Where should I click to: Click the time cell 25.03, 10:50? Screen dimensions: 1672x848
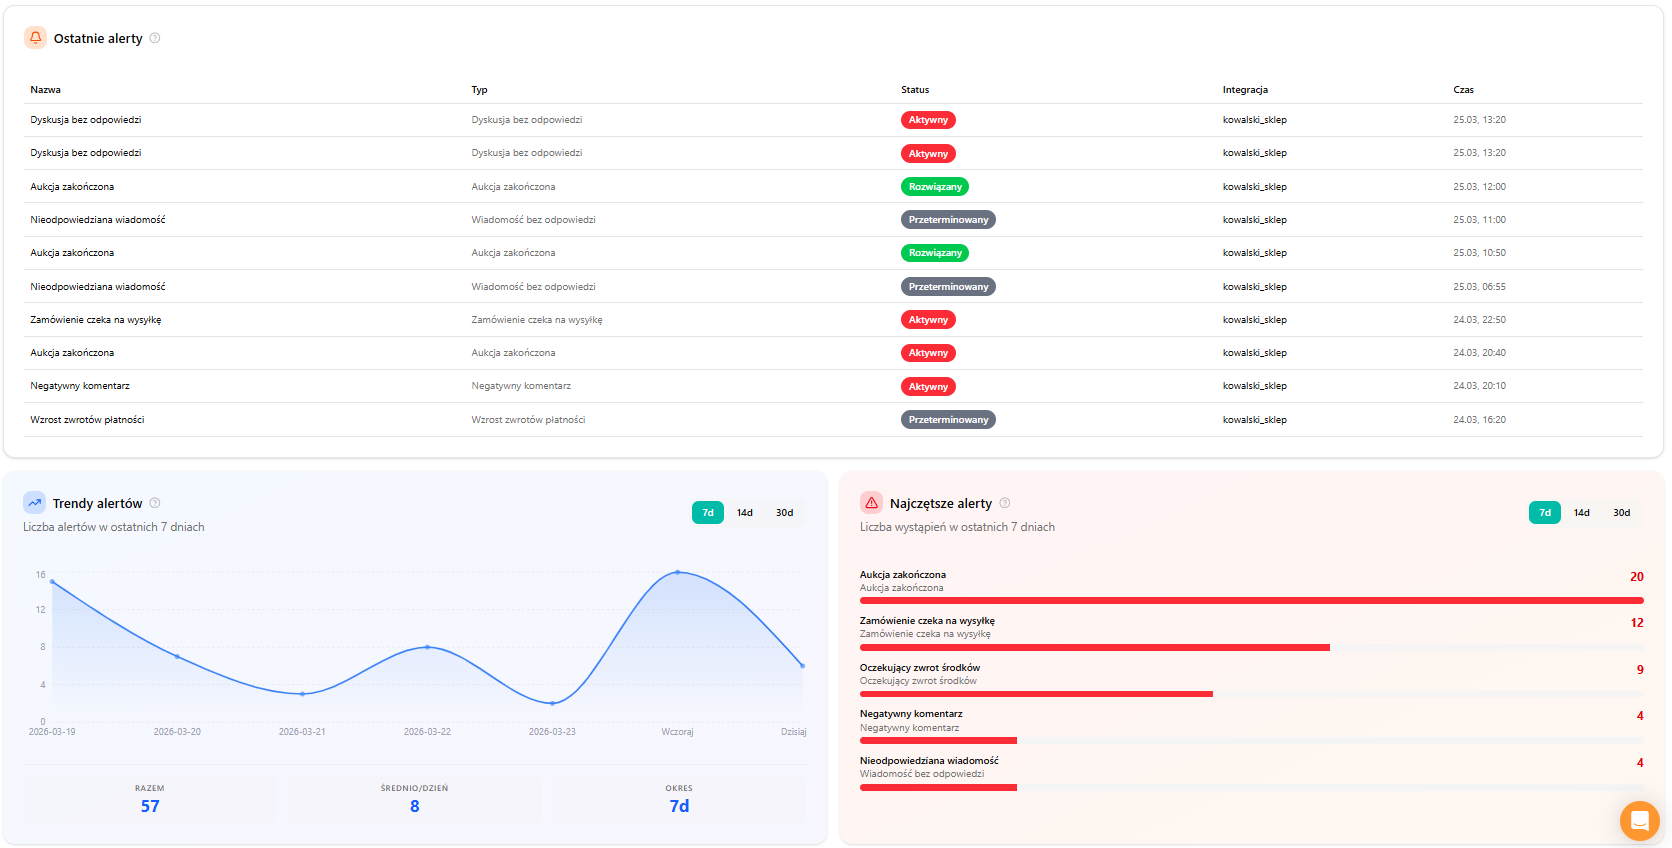(1479, 253)
